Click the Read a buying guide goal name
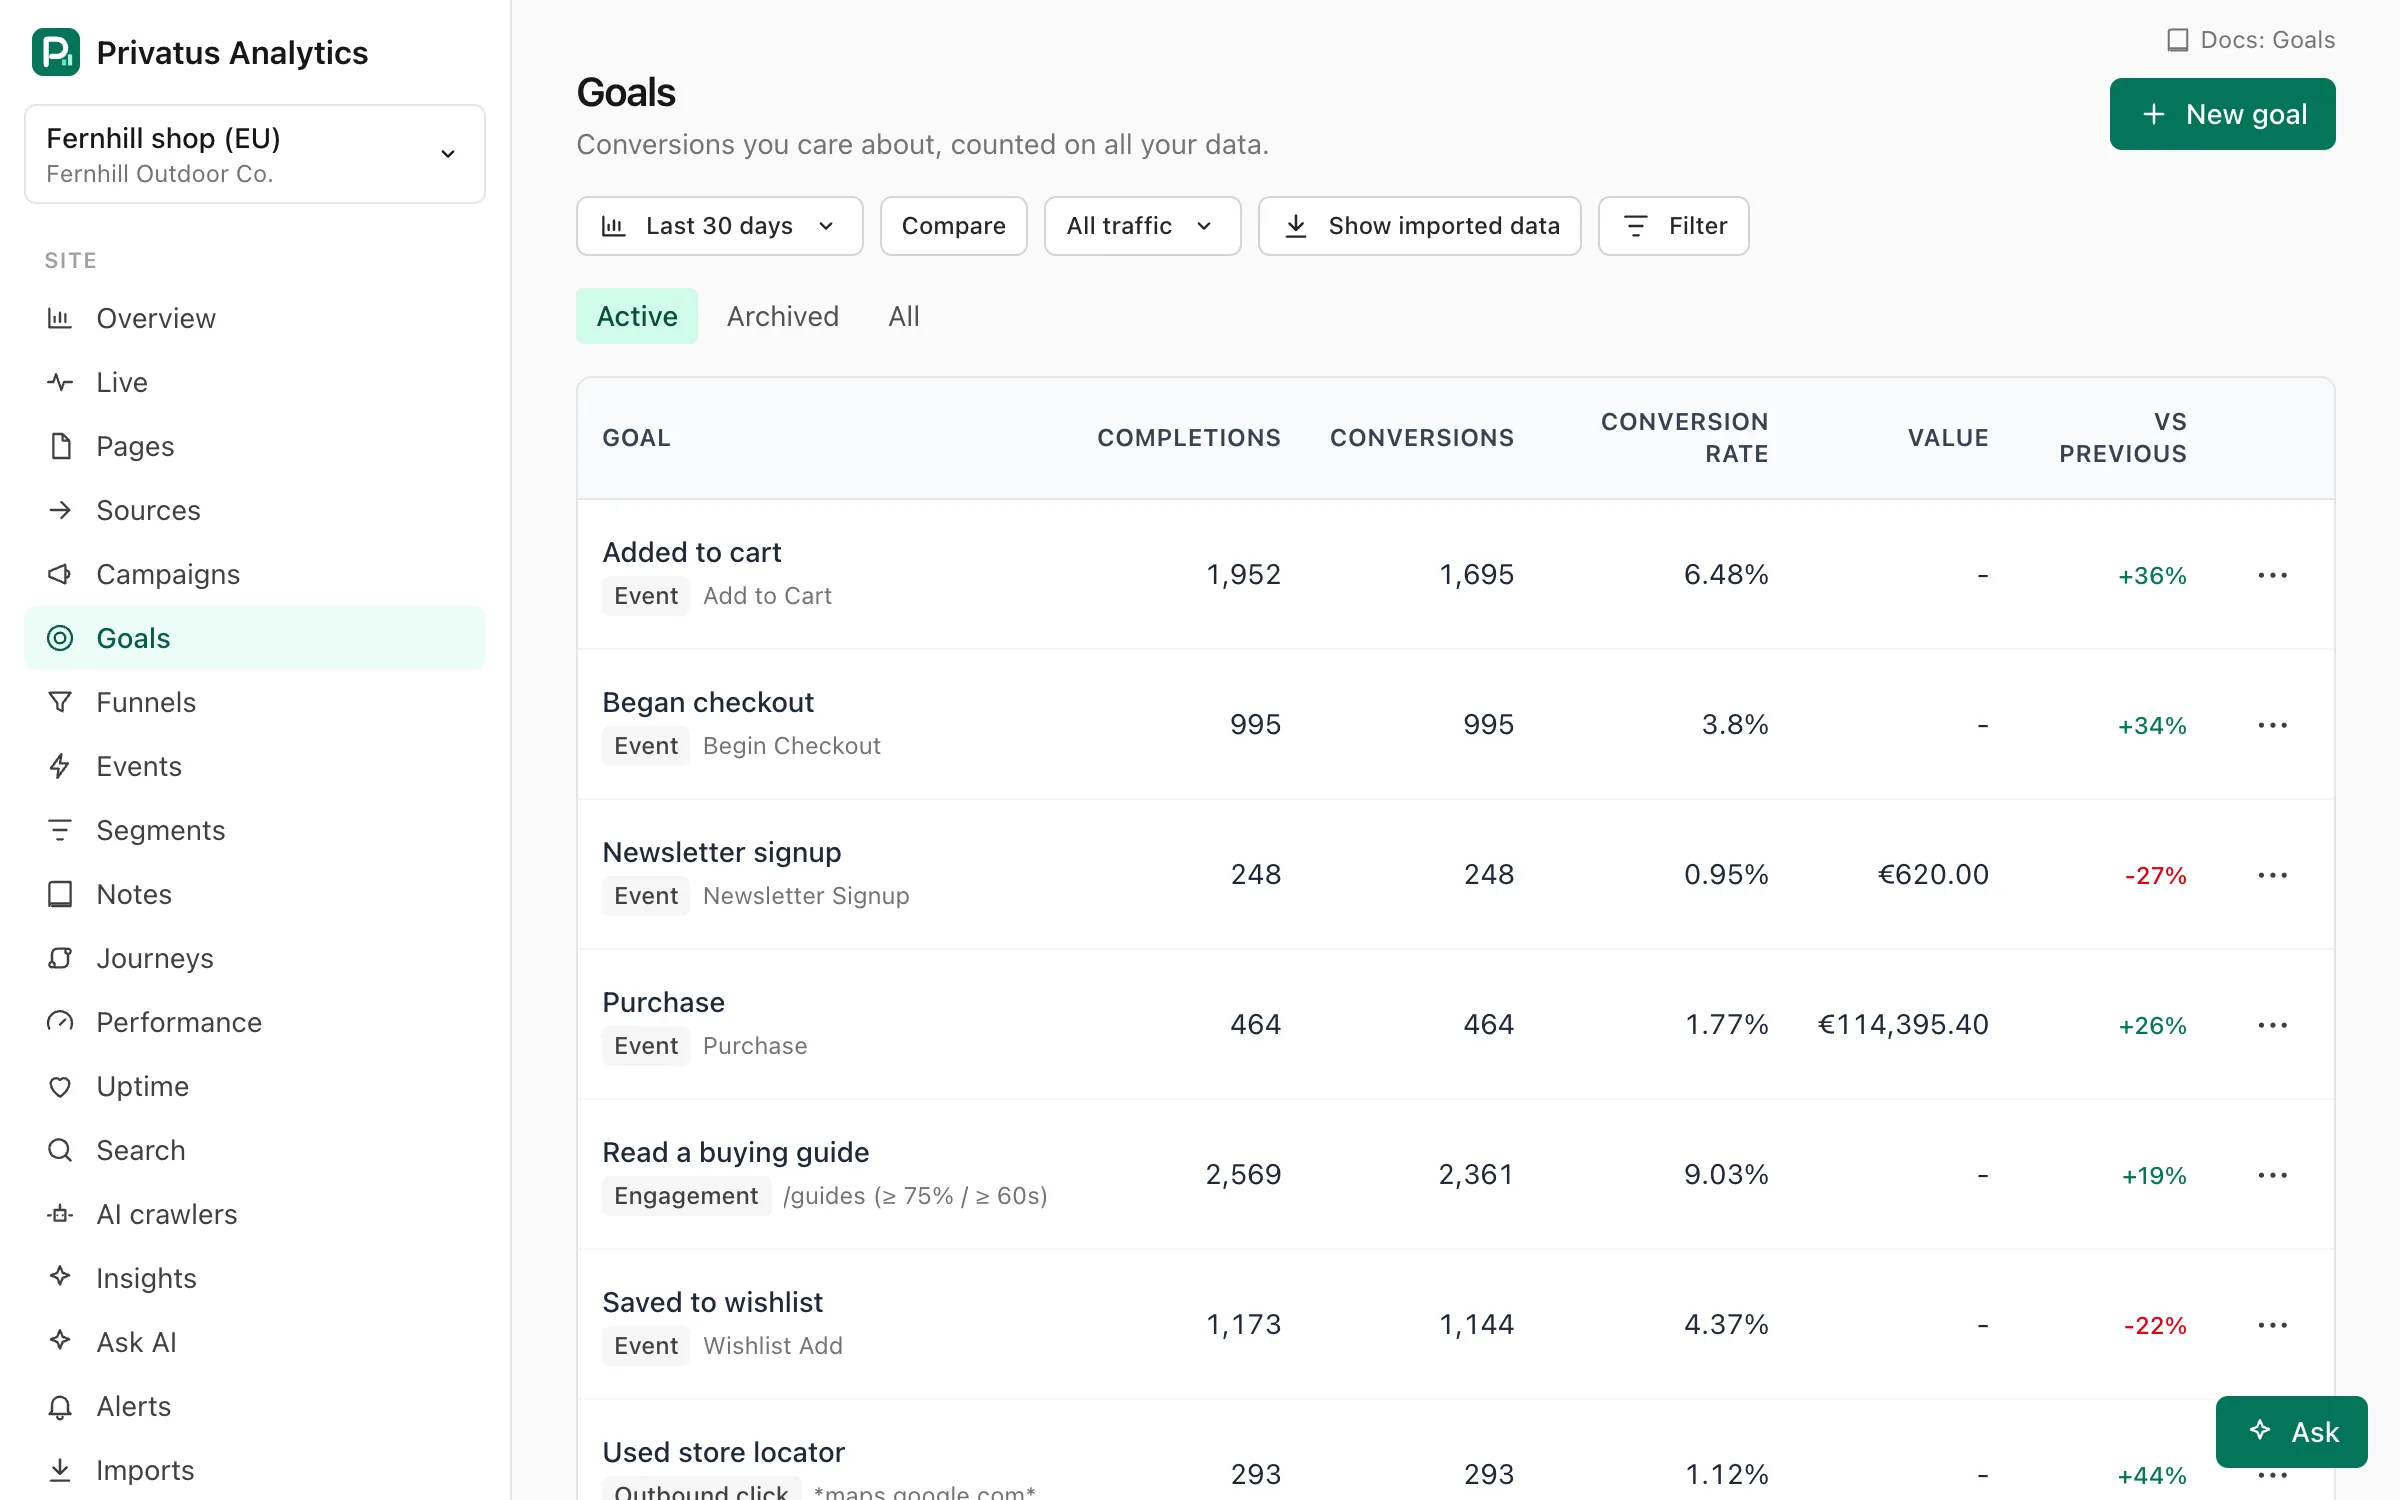This screenshot has width=2400, height=1500. [x=735, y=1152]
